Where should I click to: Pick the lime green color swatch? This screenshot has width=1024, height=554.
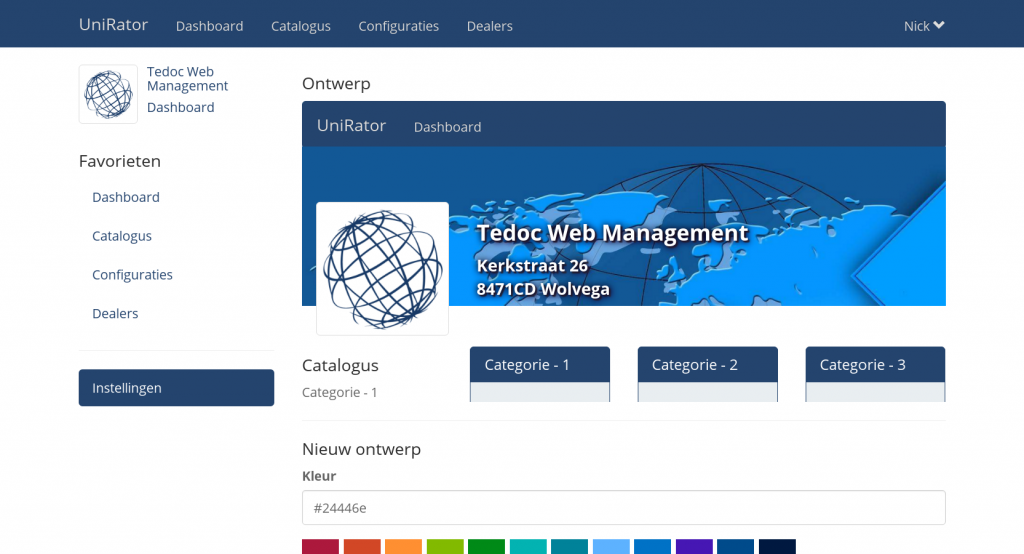(x=445, y=546)
